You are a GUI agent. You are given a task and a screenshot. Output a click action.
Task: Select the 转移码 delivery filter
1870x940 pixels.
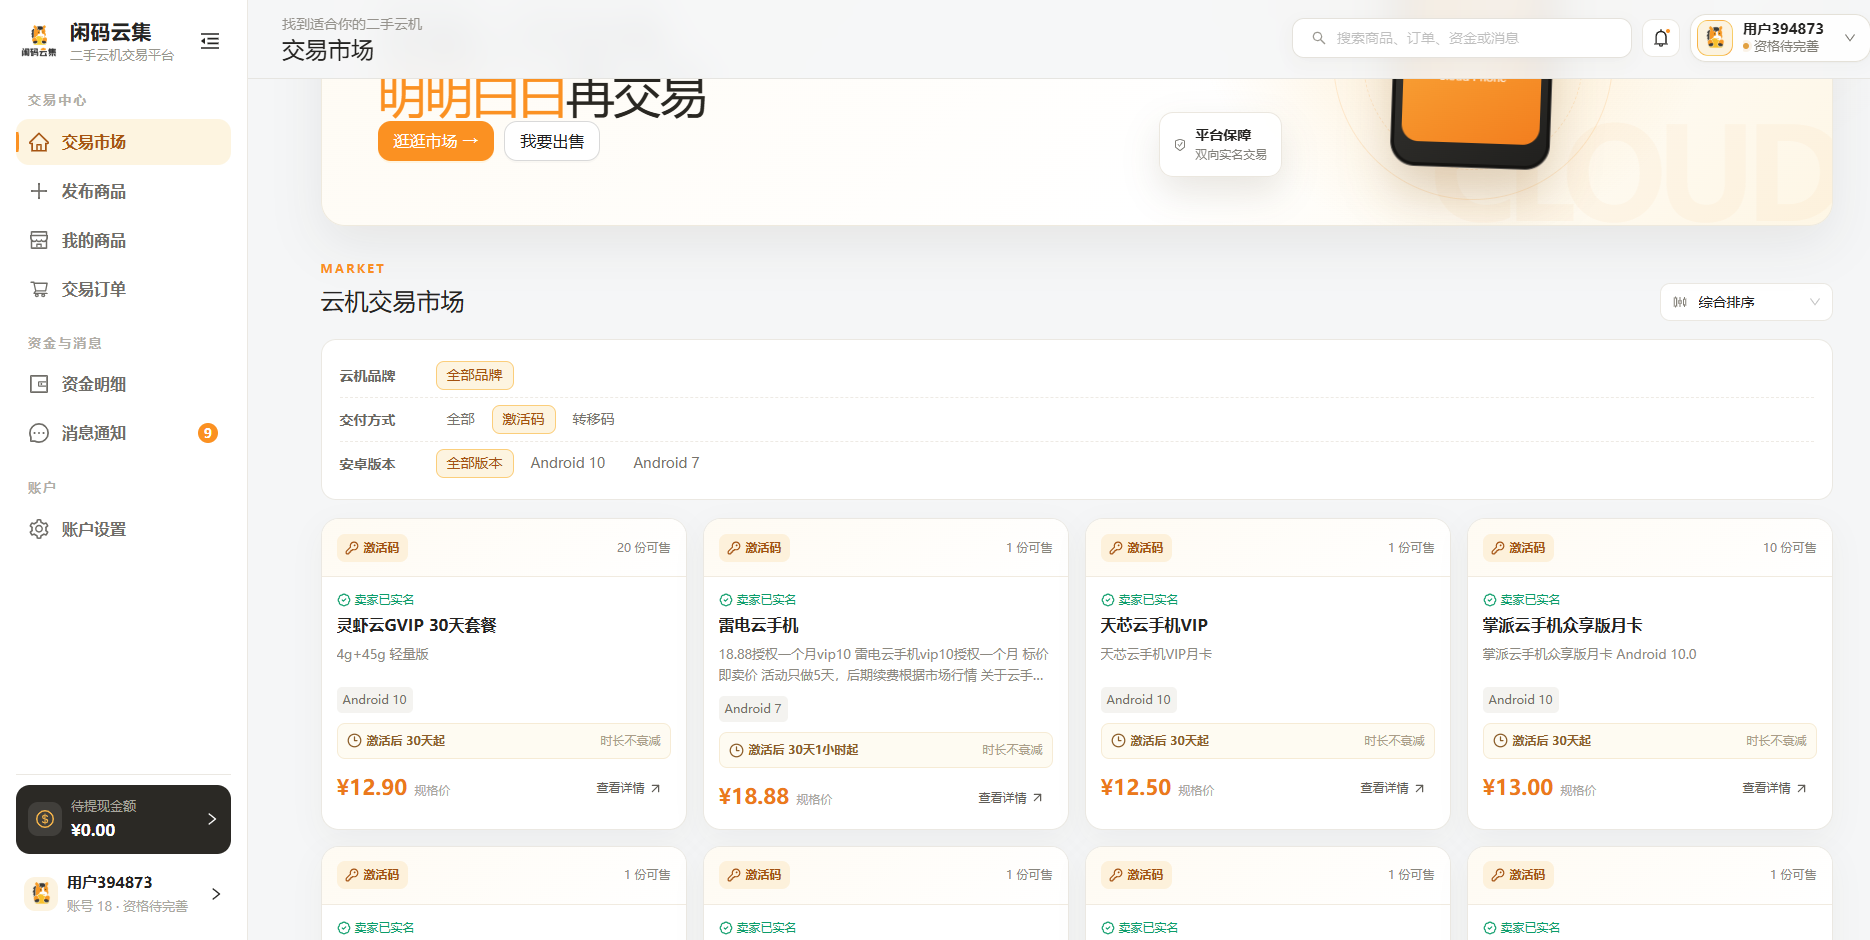[x=594, y=419]
